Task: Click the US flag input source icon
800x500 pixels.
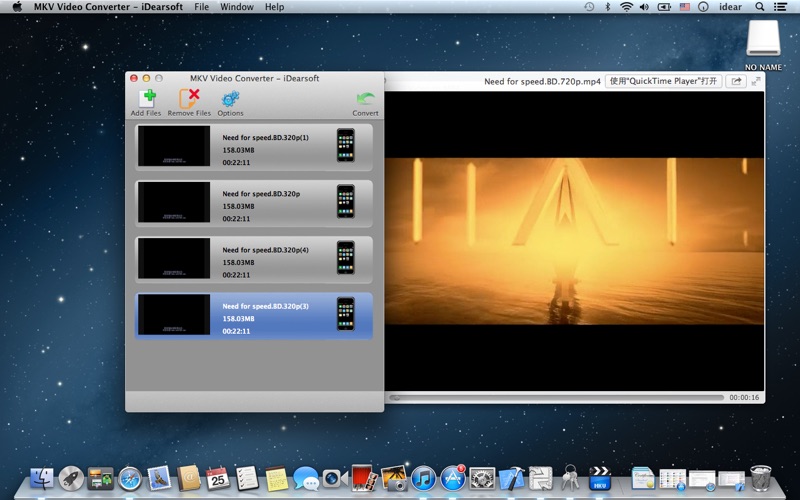Action: 685,7
